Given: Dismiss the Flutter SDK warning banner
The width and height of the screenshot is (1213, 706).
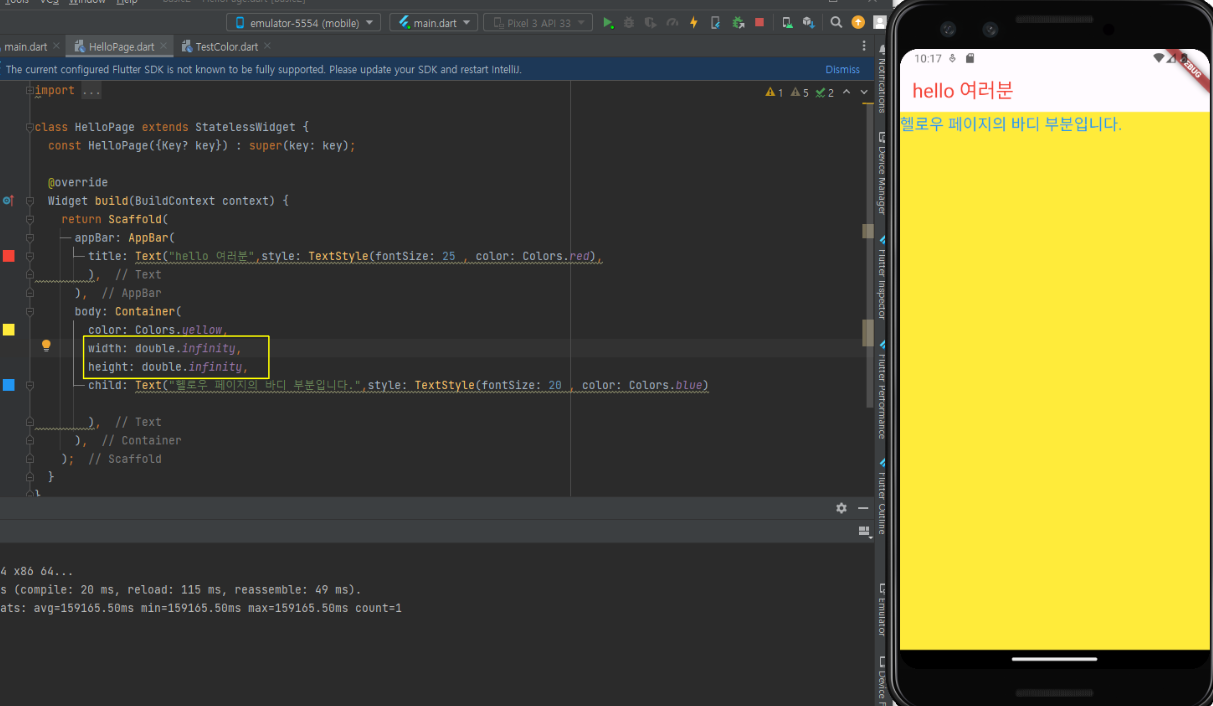Looking at the screenshot, I should click(x=842, y=70).
